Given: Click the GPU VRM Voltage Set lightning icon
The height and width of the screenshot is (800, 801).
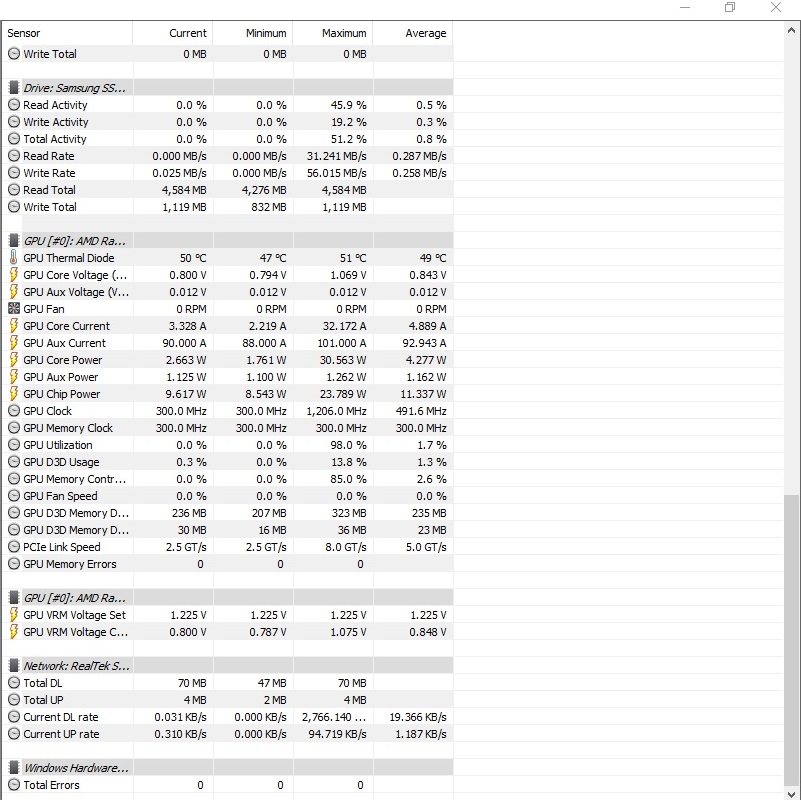Looking at the screenshot, I should point(14,615).
